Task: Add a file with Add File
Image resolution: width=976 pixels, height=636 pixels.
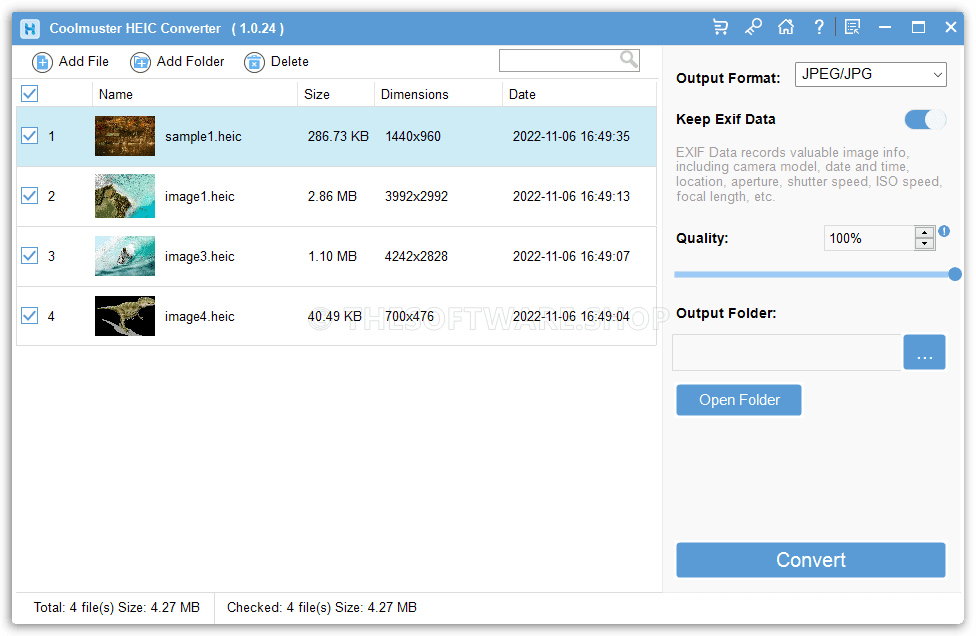Action: click(70, 62)
